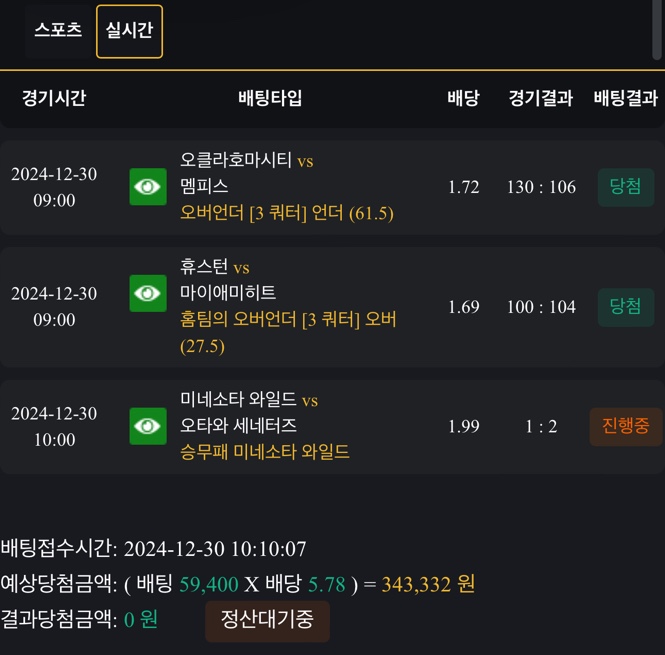Click the 배팅결과 column header
Image resolution: width=665 pixels, height=655 pixels.
tap(626, 98)
